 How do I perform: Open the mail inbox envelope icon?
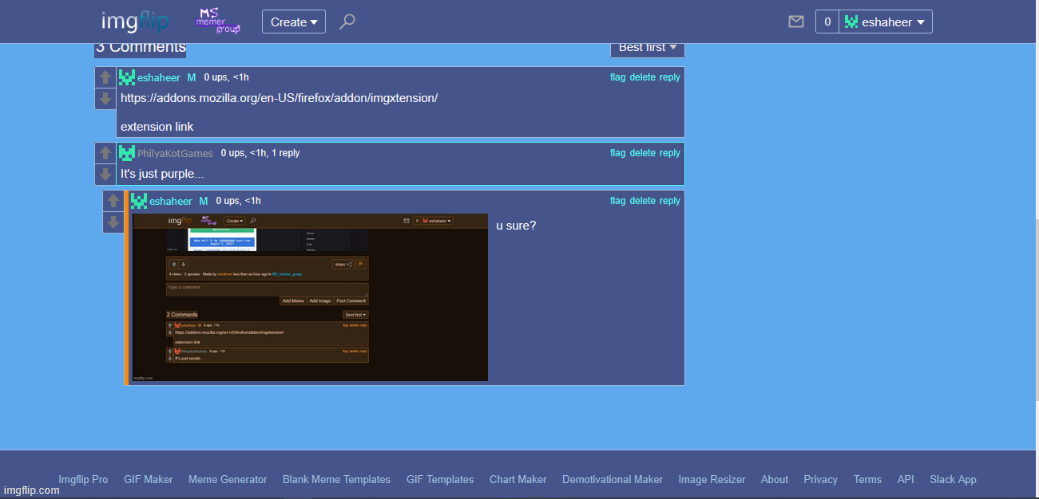click(796, 21)
